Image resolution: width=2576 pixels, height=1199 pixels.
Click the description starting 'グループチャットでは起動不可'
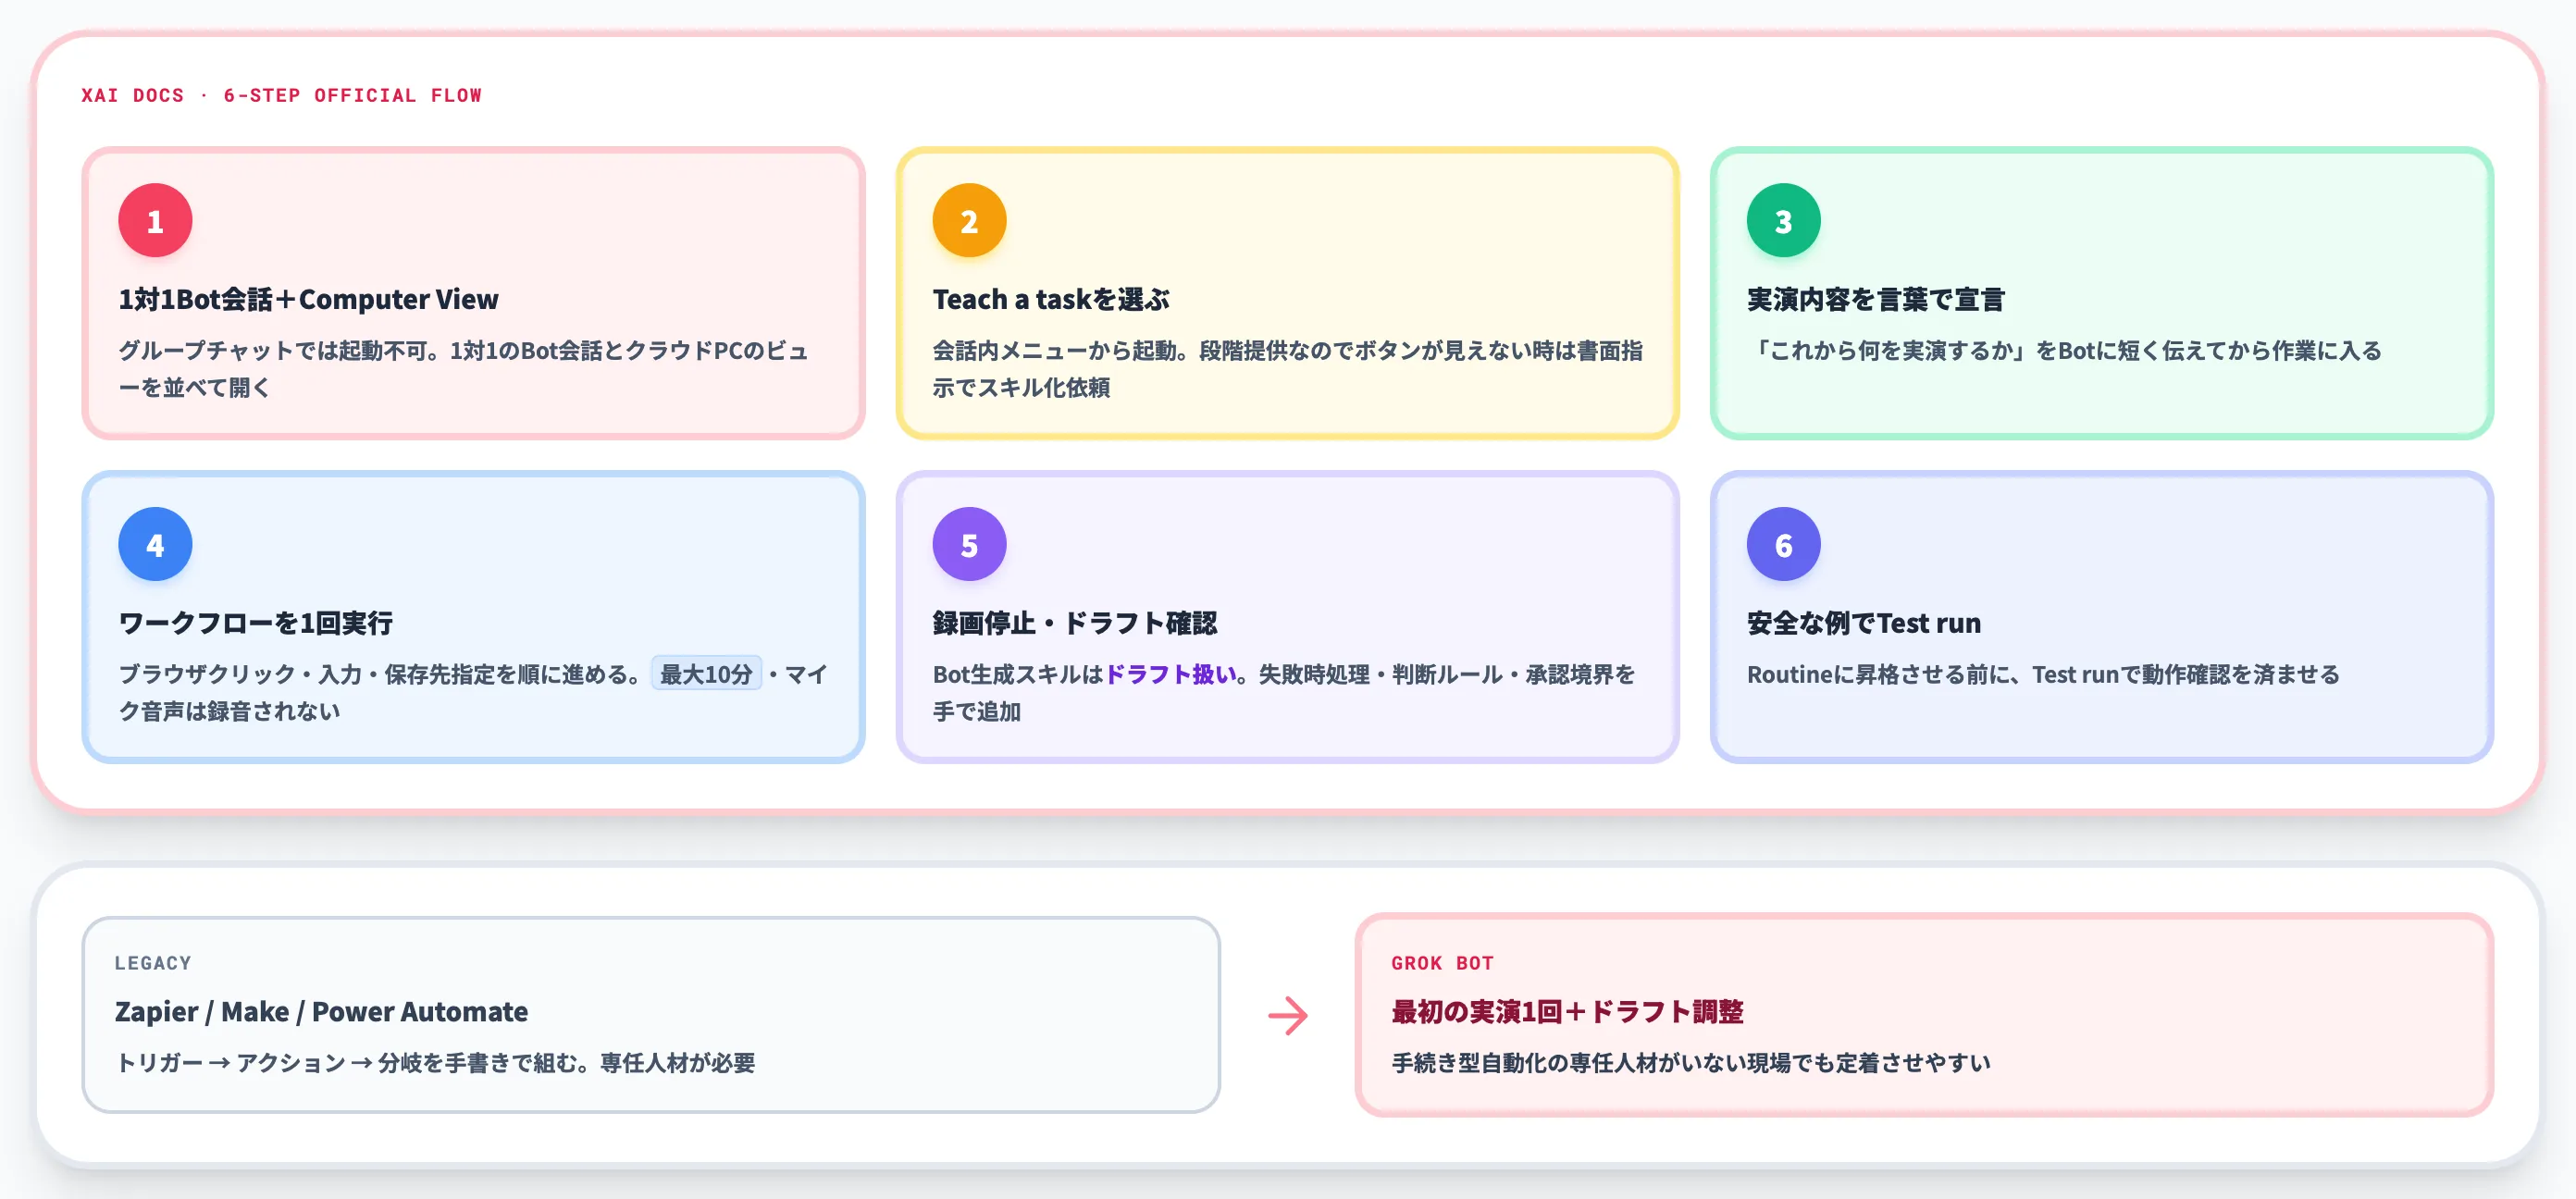(x=463, y=368)
